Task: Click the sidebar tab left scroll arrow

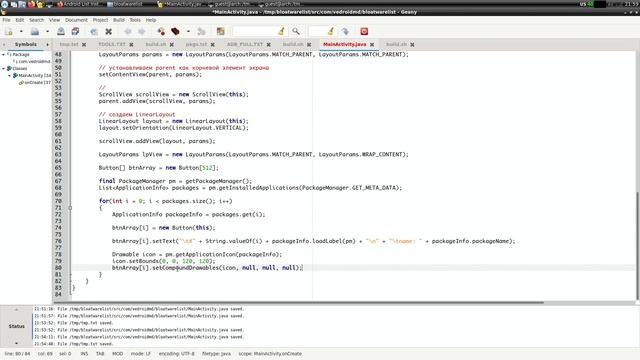Action: 4,44
